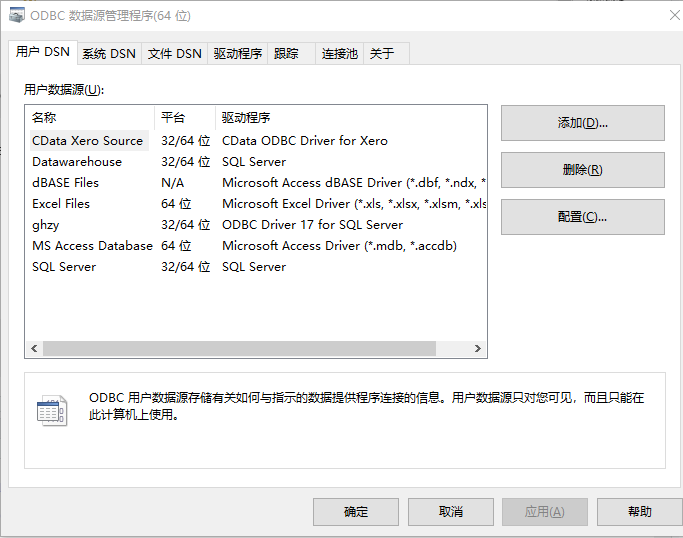Select the ghzy data source
The height and width of the screenshot is (538, 683).
point(46,225)
